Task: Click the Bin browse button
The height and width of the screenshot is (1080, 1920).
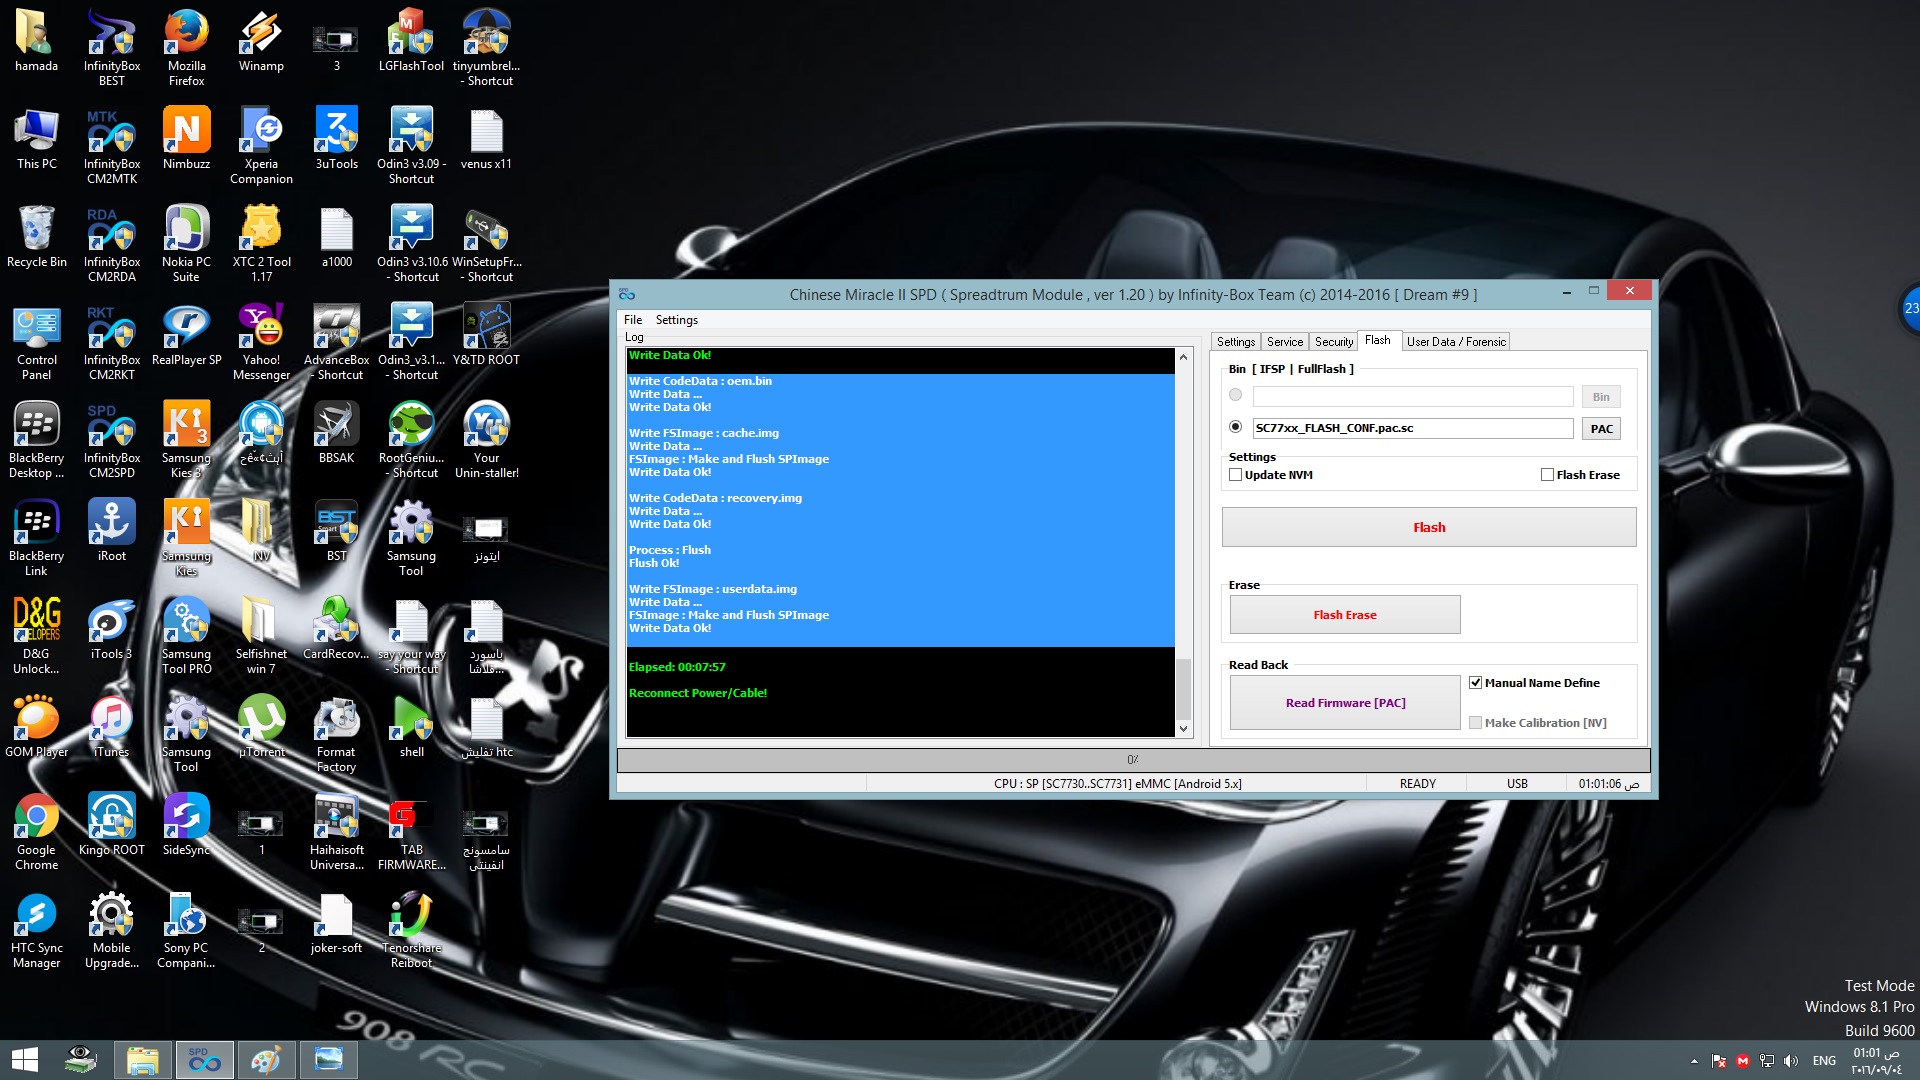Action: pyautogui.click(x=1602, y=397)
